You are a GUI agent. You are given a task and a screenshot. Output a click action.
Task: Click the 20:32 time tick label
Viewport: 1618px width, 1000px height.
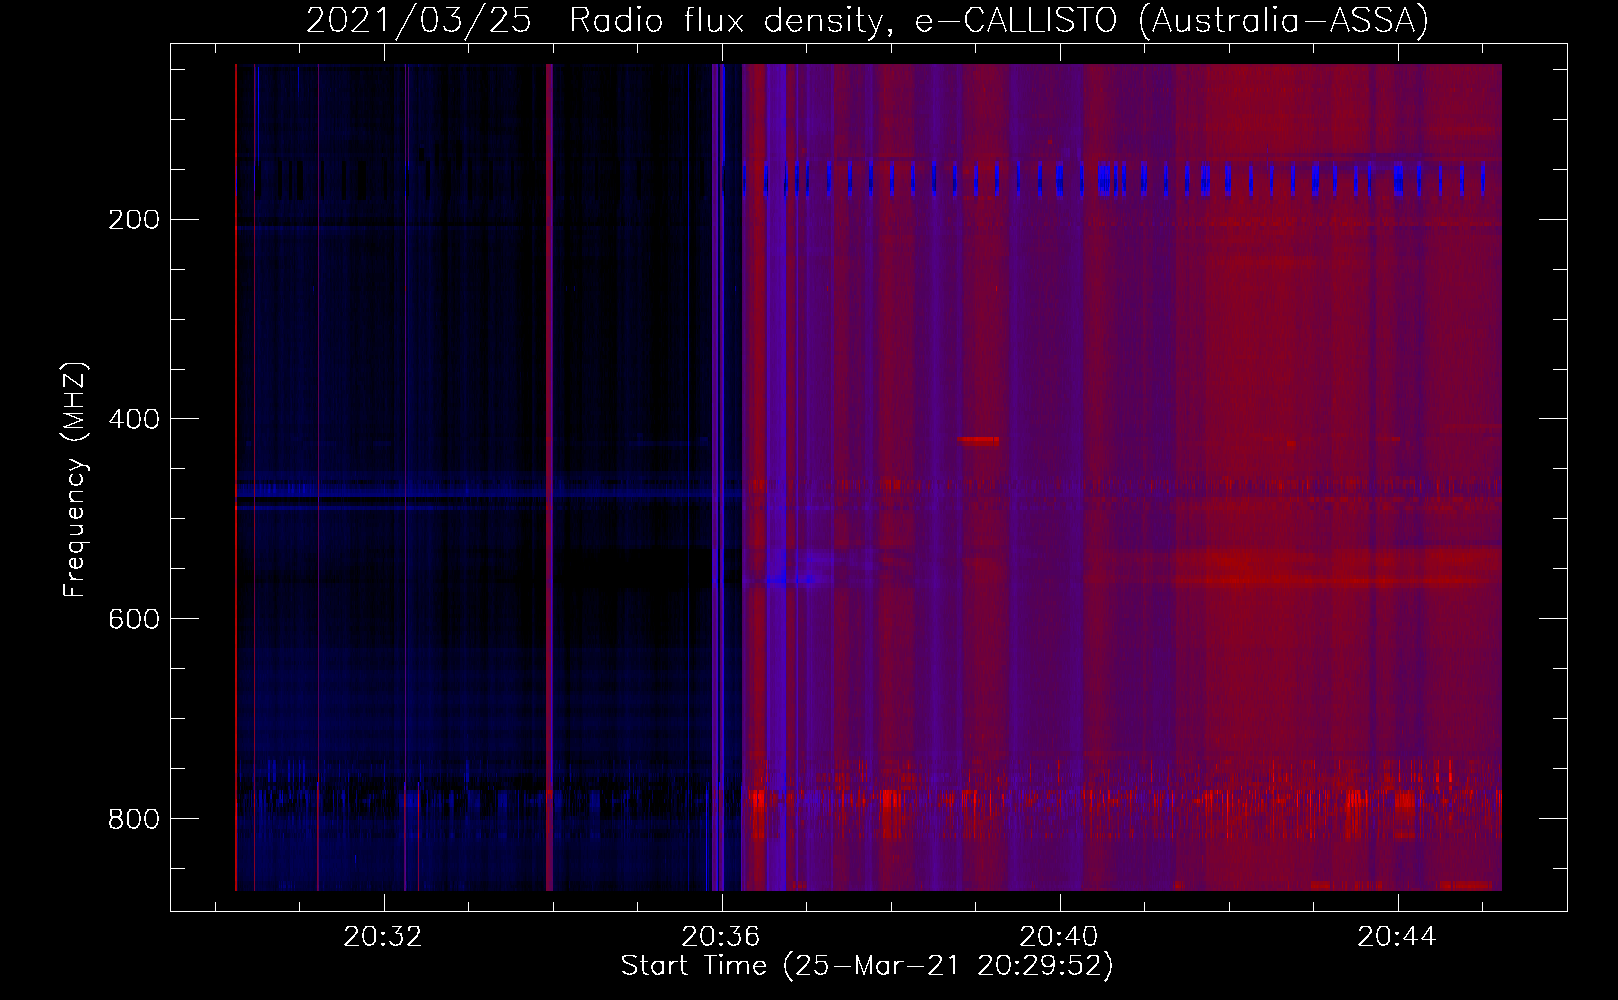click(383, 937)
